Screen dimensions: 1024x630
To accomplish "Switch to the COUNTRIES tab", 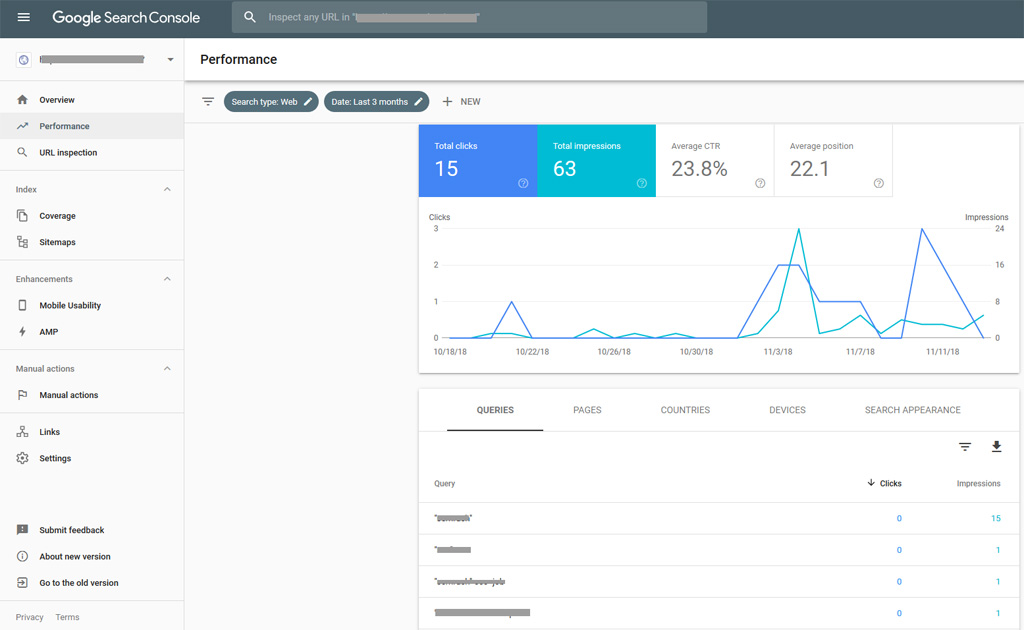I will pos(685,410).
